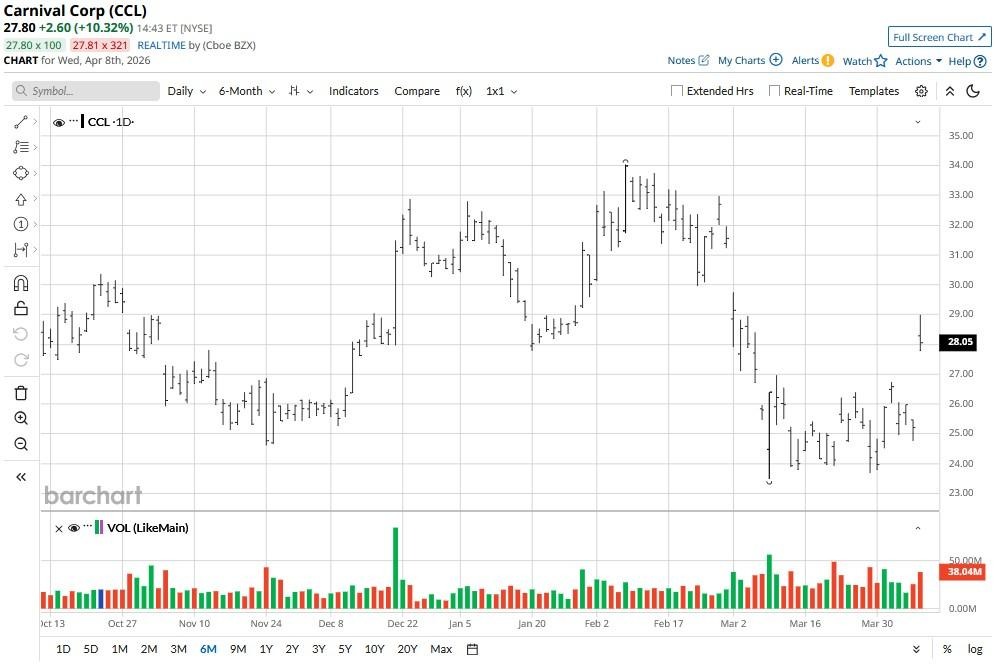Open the Help link

[x=968, y=62]
